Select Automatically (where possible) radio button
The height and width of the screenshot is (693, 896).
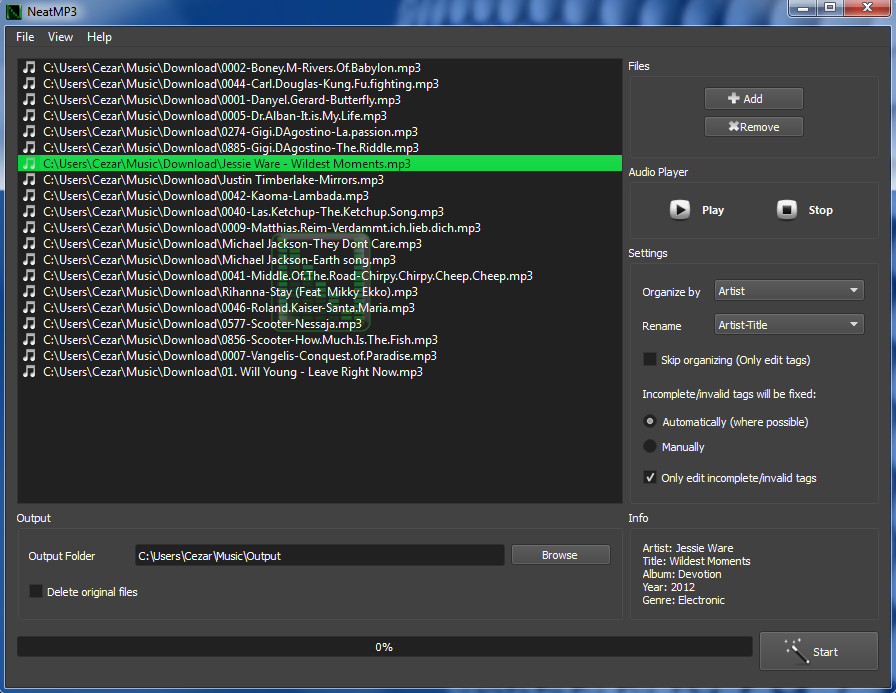pos(650,422)
